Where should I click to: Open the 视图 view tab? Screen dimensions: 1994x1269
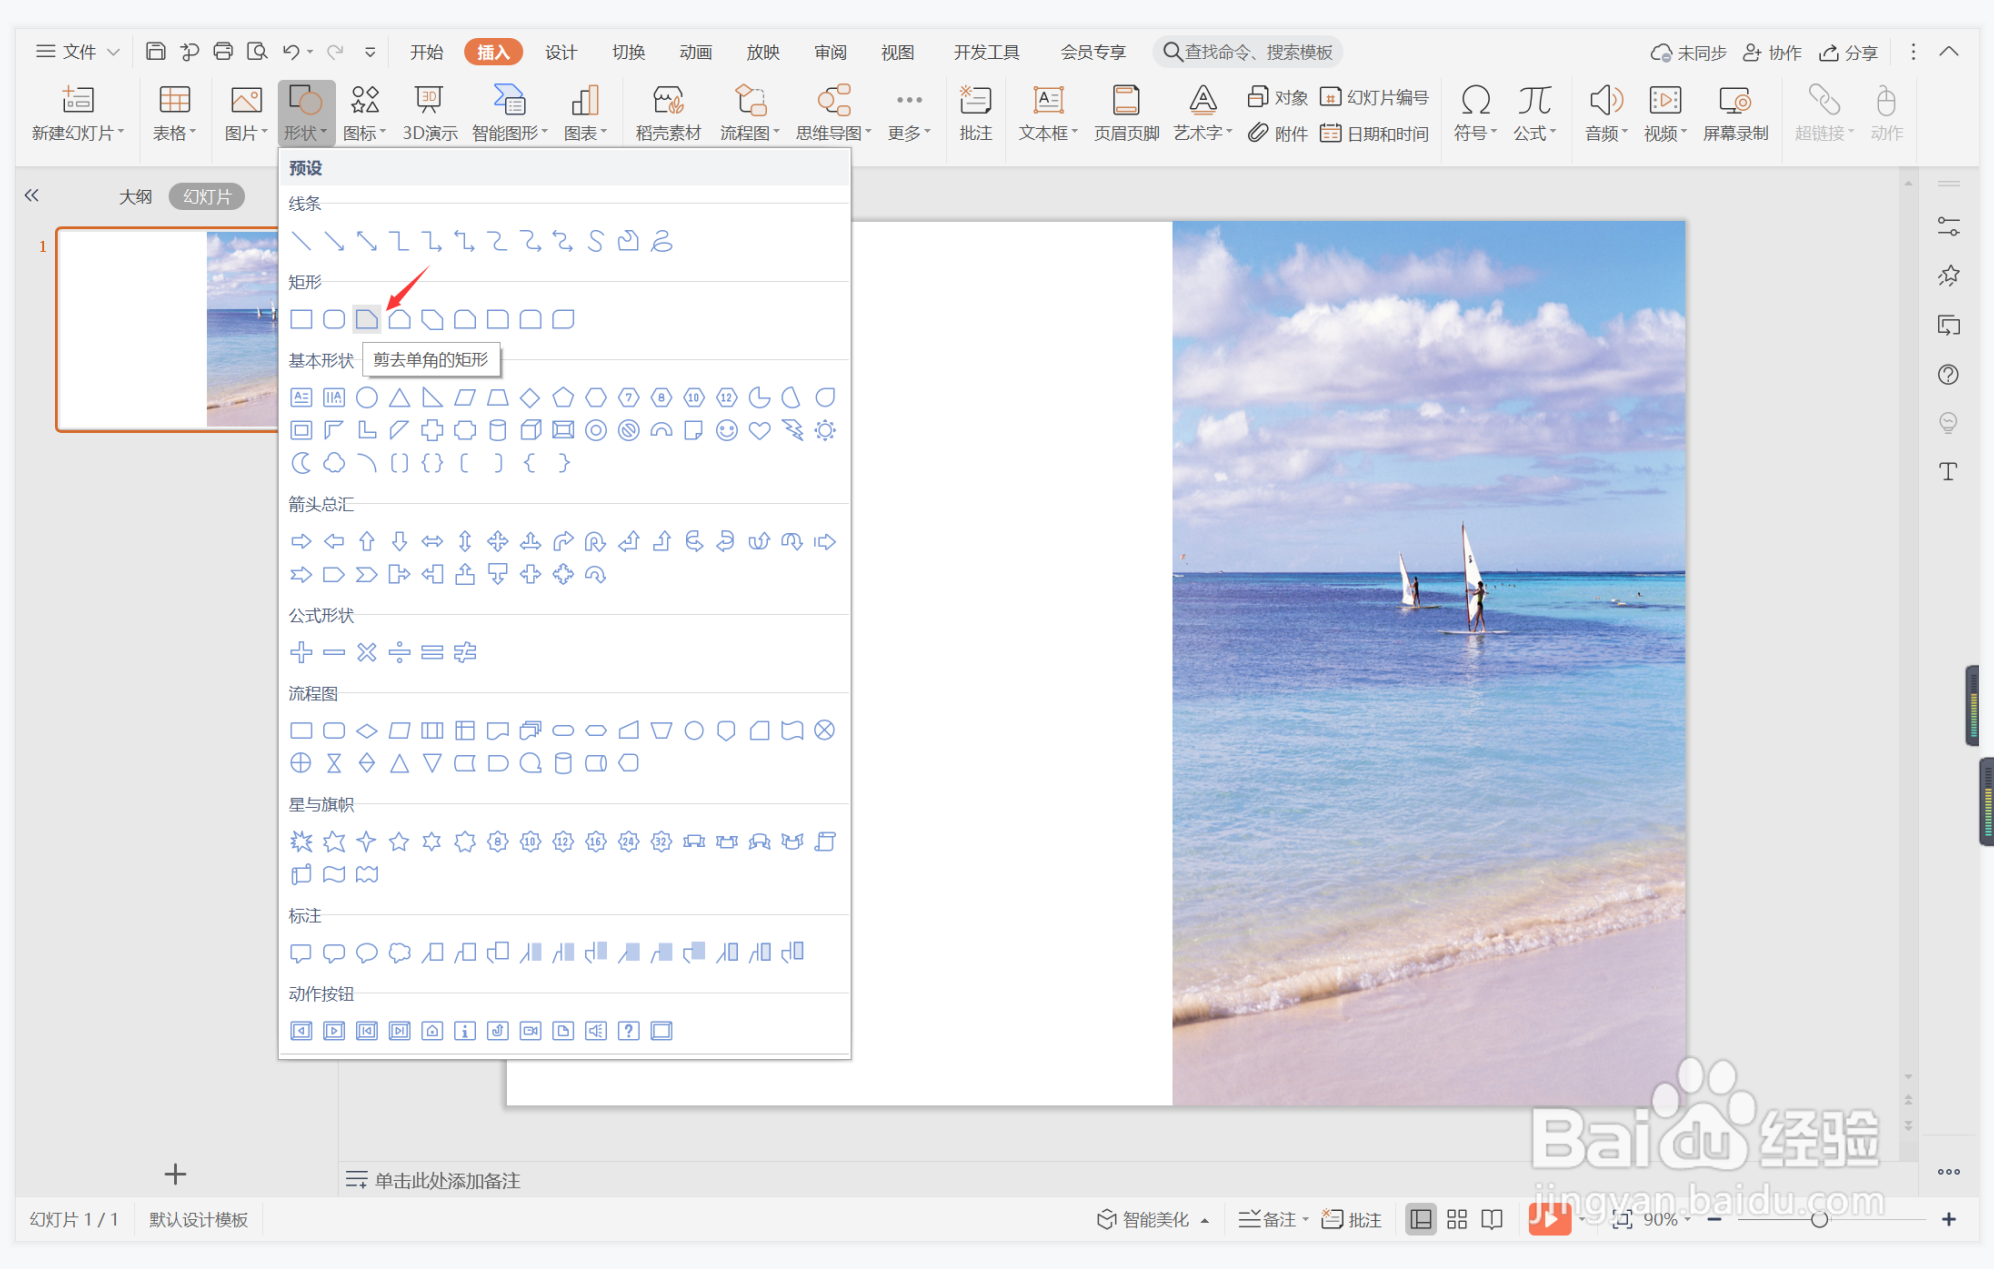[897, 52]
